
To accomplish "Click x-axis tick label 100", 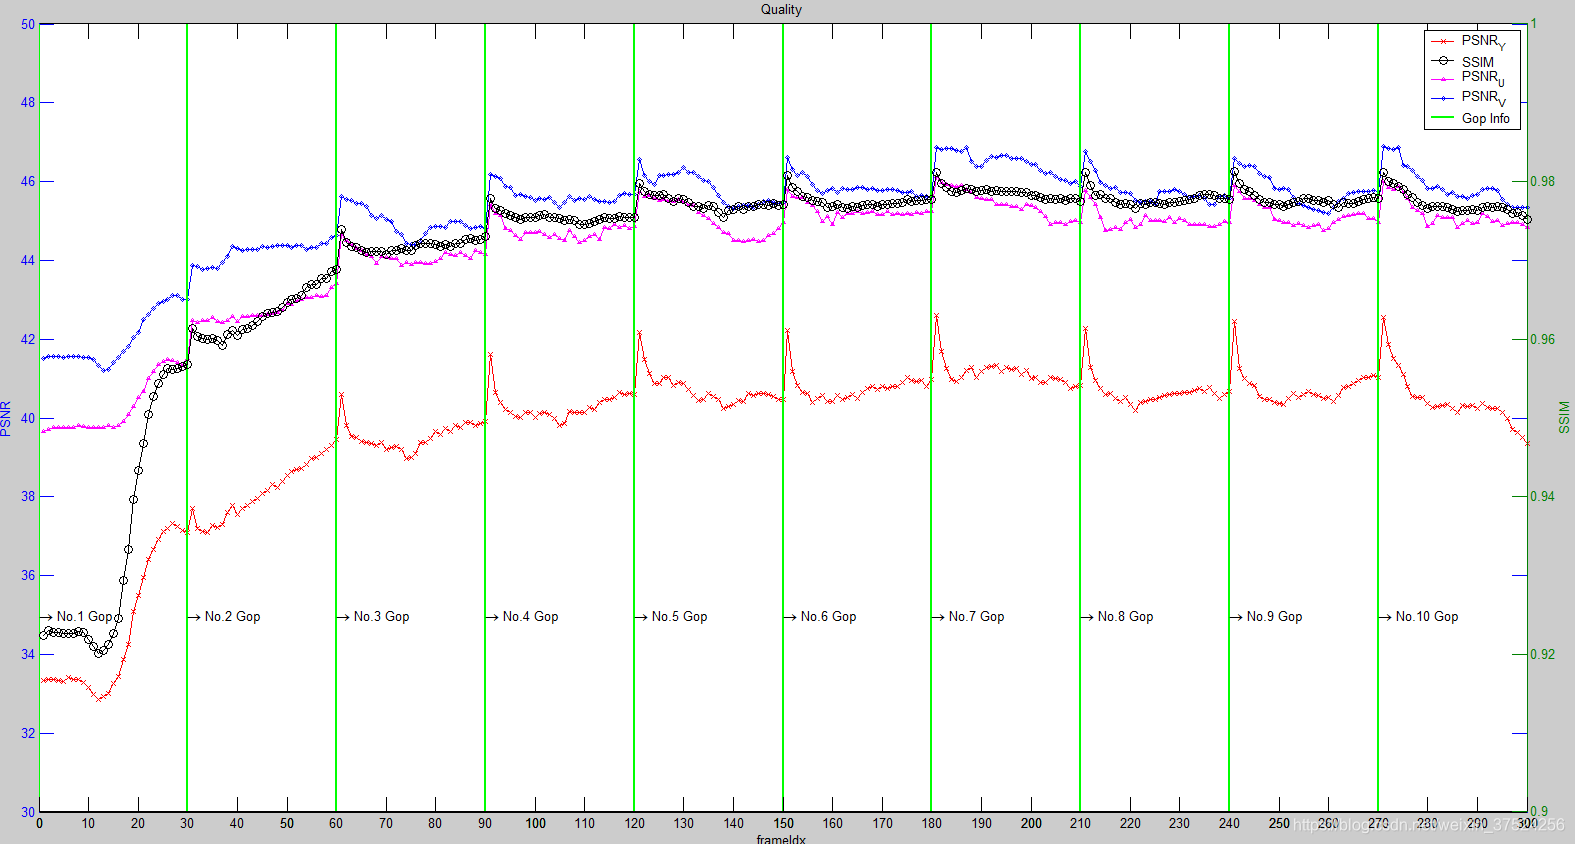I will click(x=535, y=823).
